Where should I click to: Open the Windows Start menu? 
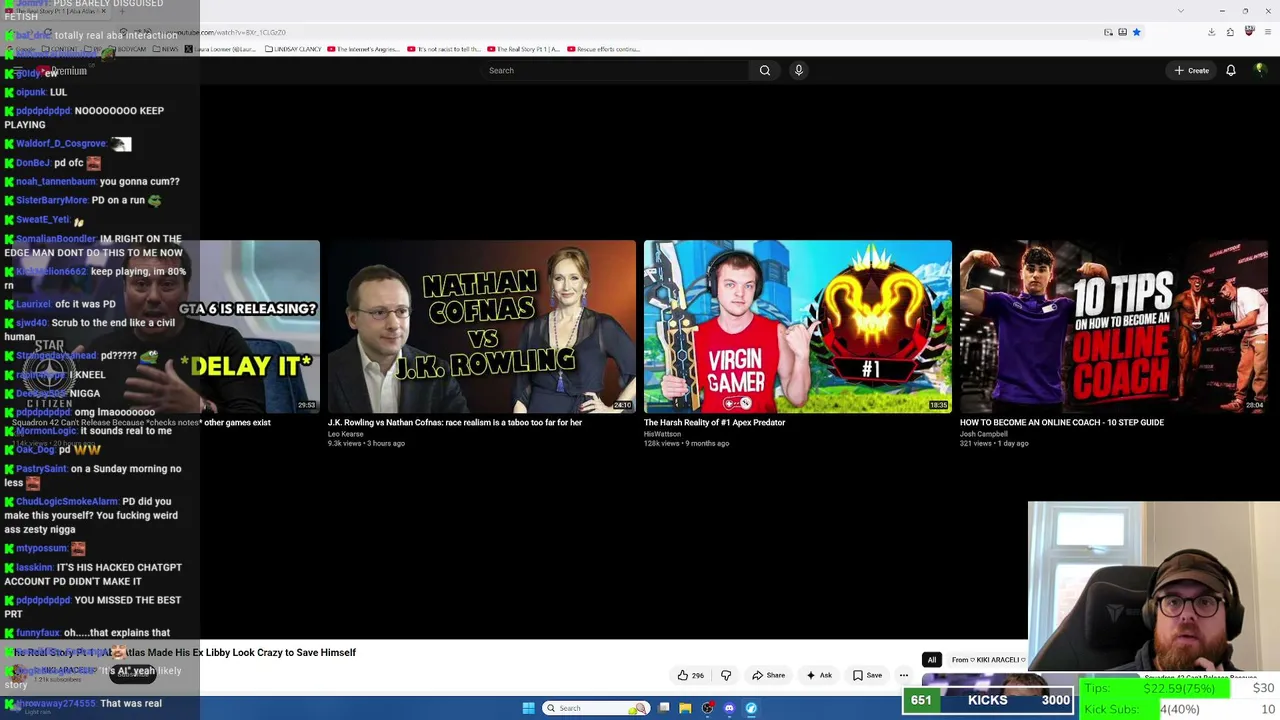[x=528, y=708]
